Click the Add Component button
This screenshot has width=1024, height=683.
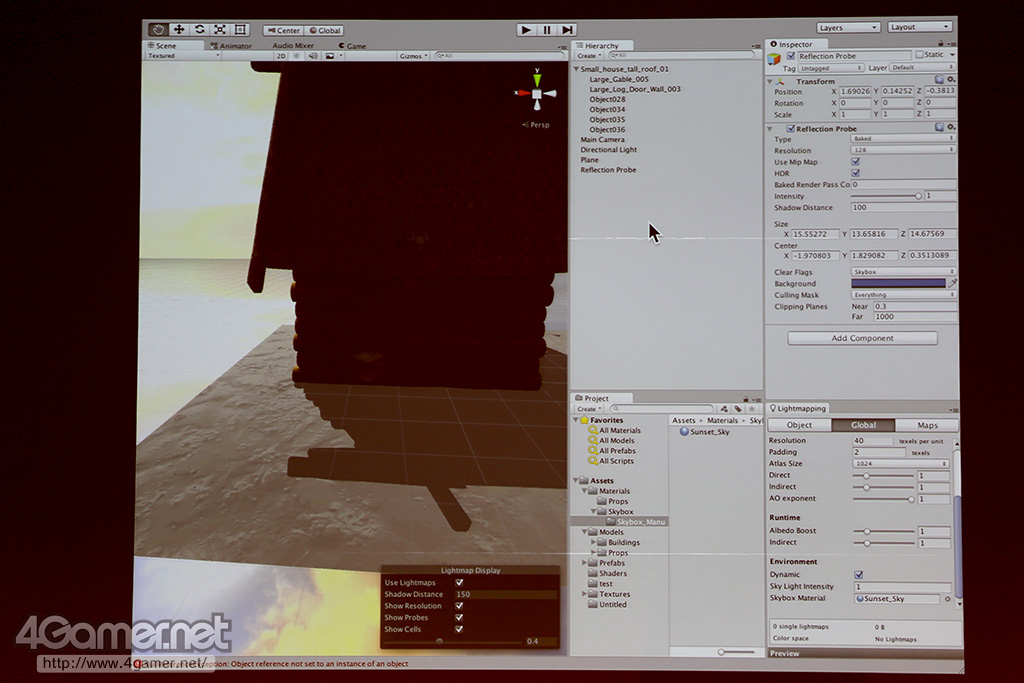click(x=862, y=338)
